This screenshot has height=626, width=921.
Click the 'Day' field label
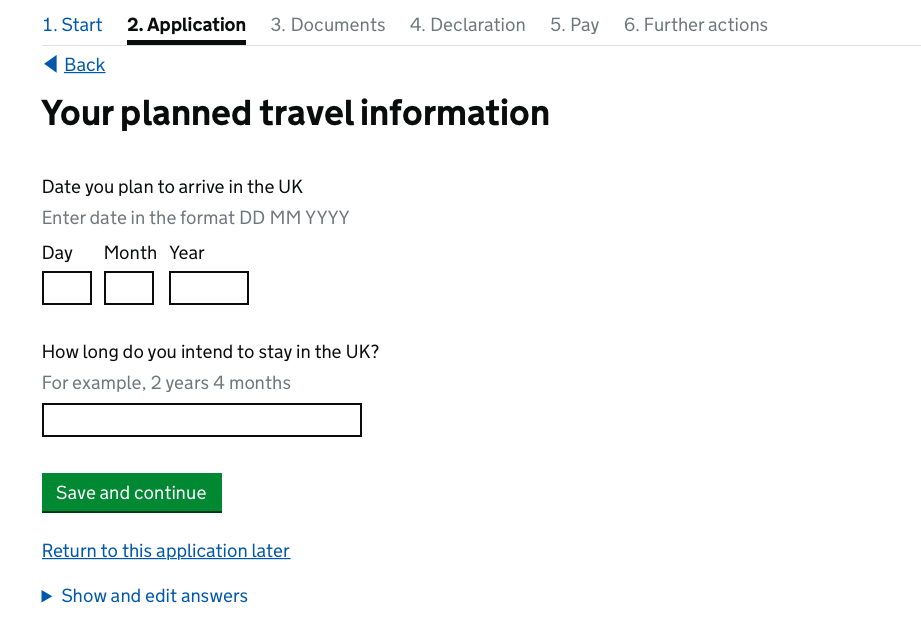pyautogui.click(x=58, y=253)
